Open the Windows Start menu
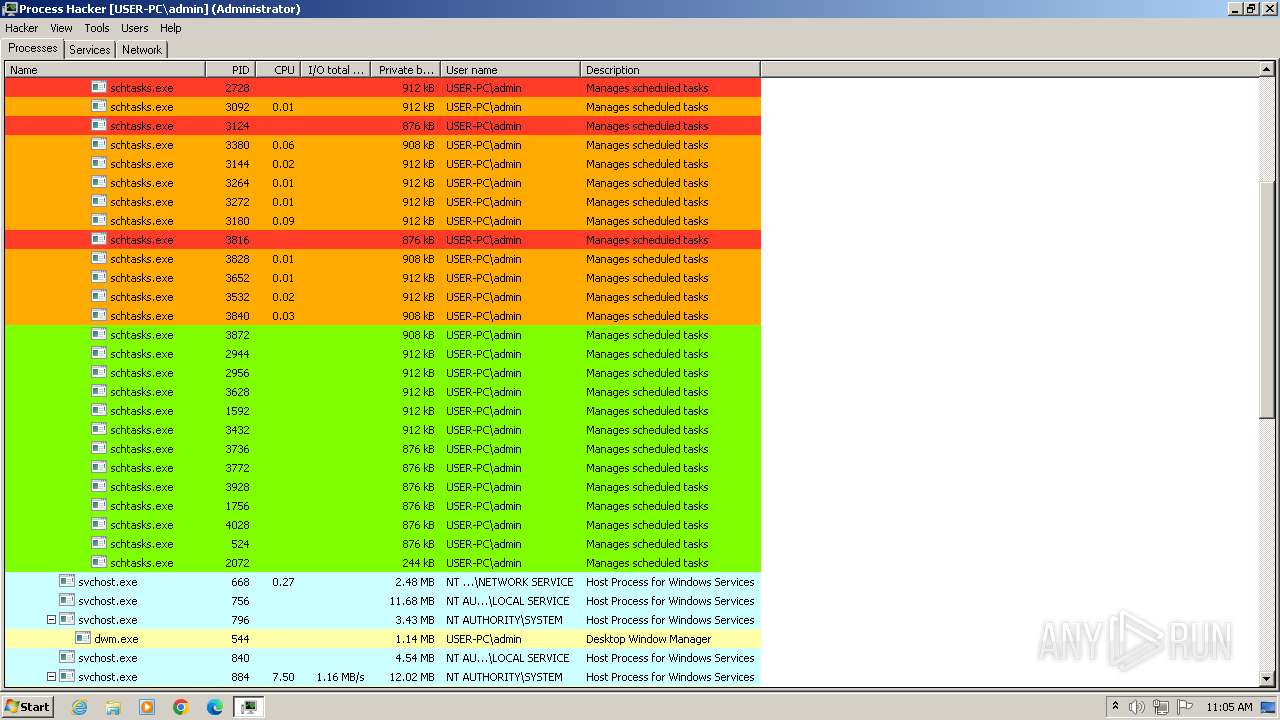1280x720 pixels. pyautogui.click(x=28, y=707)
